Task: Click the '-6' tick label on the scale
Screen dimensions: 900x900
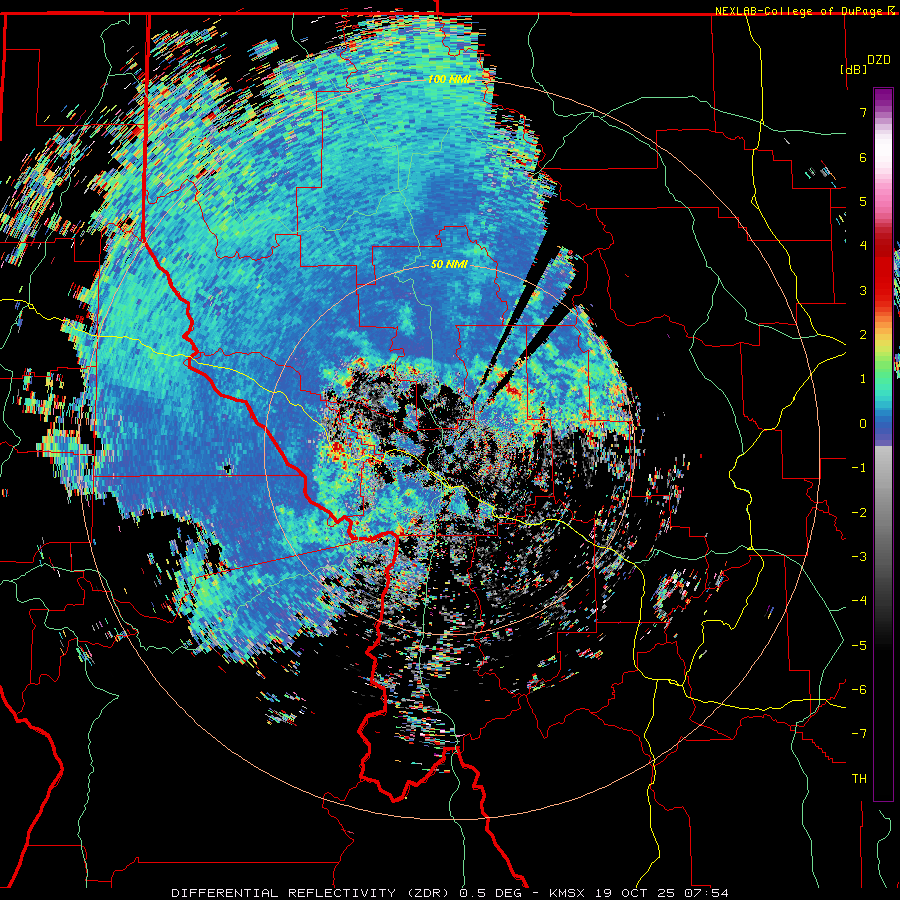Action: 859,690
